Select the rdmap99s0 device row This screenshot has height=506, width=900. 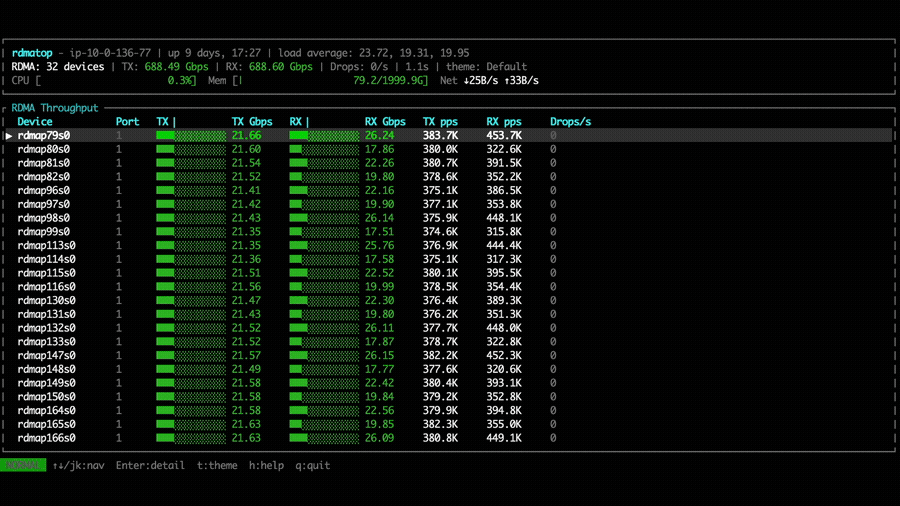pos(448,232)
